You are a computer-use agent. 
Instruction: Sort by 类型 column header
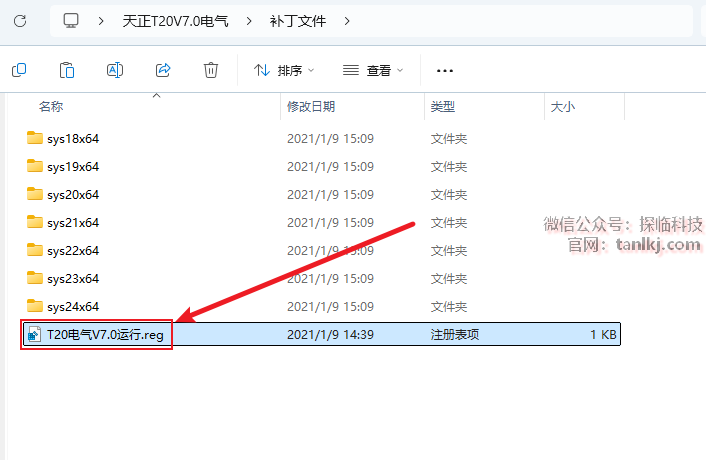(x=443, y=106)
